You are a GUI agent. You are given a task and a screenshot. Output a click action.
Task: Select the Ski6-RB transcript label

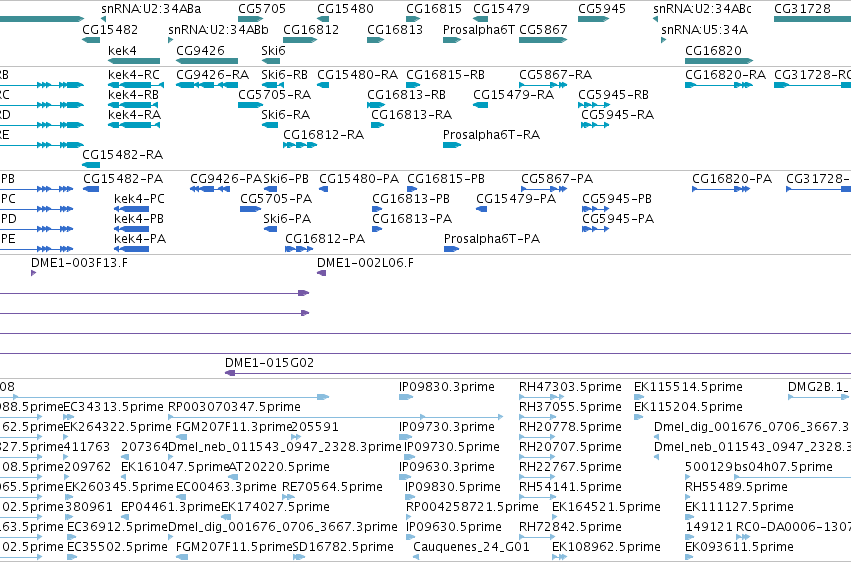click(284, 74)
